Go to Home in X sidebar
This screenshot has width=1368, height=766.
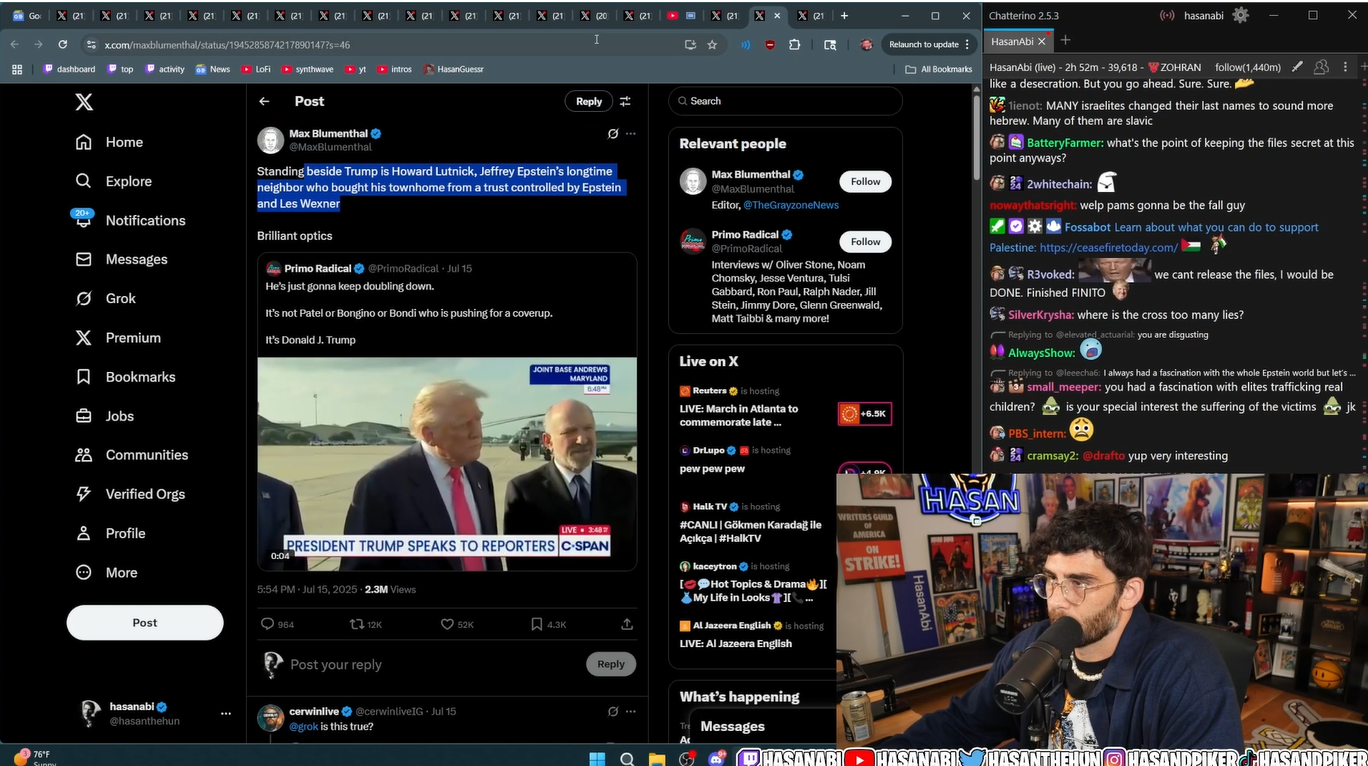pyautogui.click(x=110, y=142)
